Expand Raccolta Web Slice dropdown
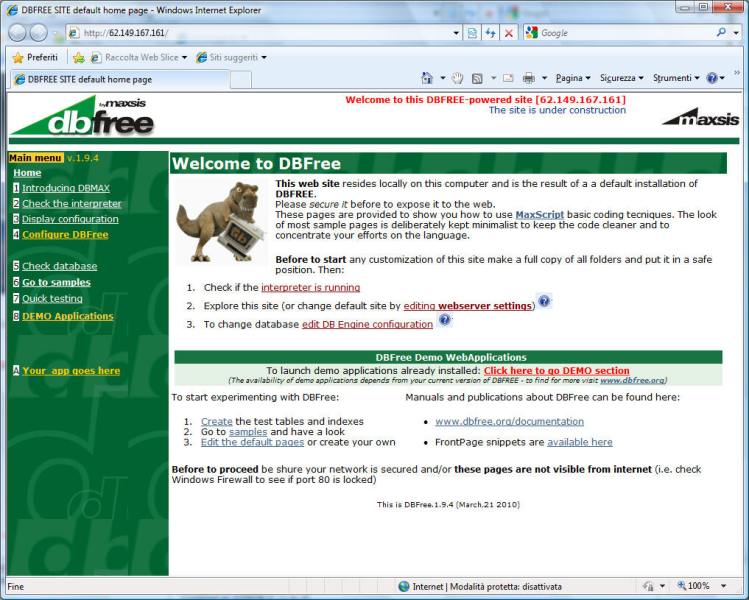This screenshot has height=600, width=749. coord(184,58)
